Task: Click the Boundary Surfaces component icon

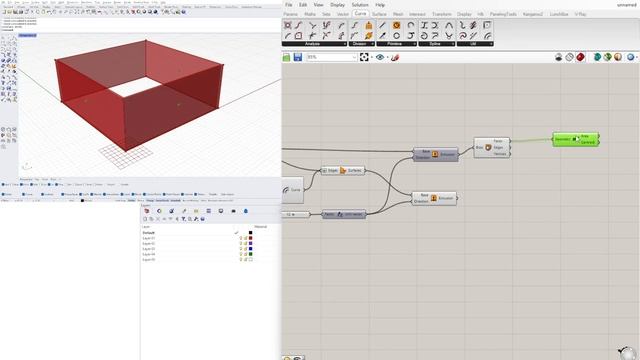Action: pyautogui.click(x=343, y=170)
